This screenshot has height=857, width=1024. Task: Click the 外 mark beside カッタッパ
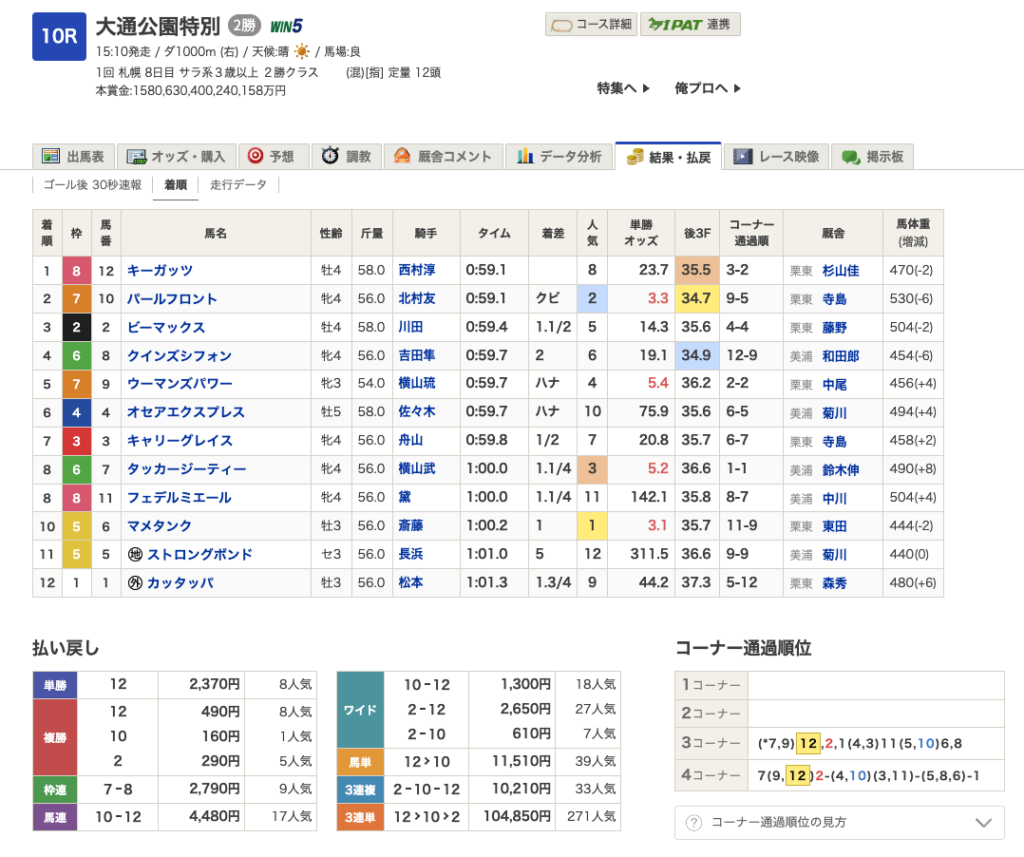135,583
